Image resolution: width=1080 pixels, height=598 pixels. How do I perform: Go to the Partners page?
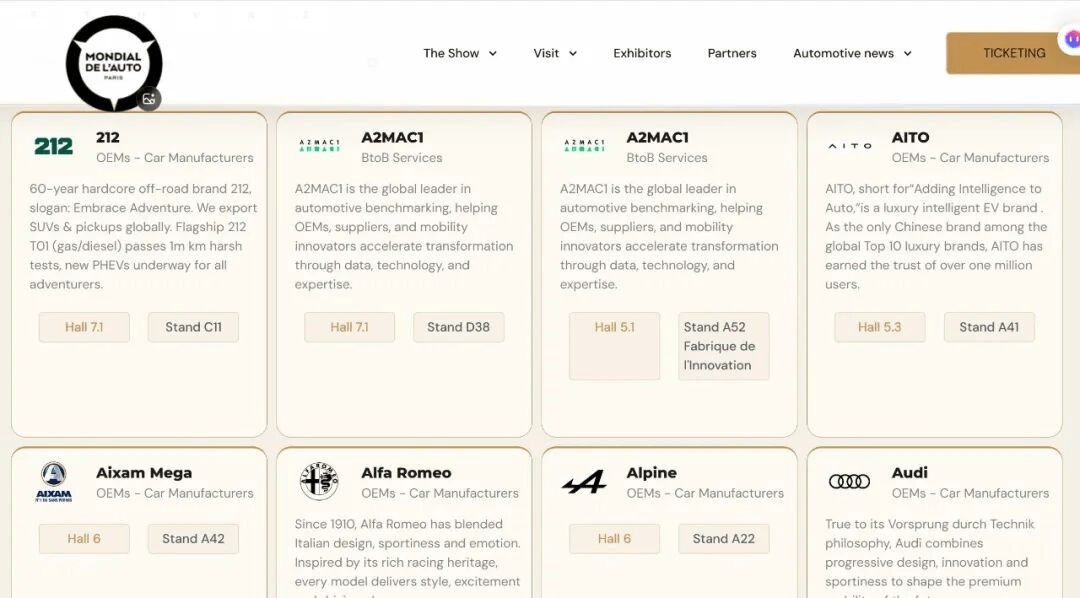(731, 53)
